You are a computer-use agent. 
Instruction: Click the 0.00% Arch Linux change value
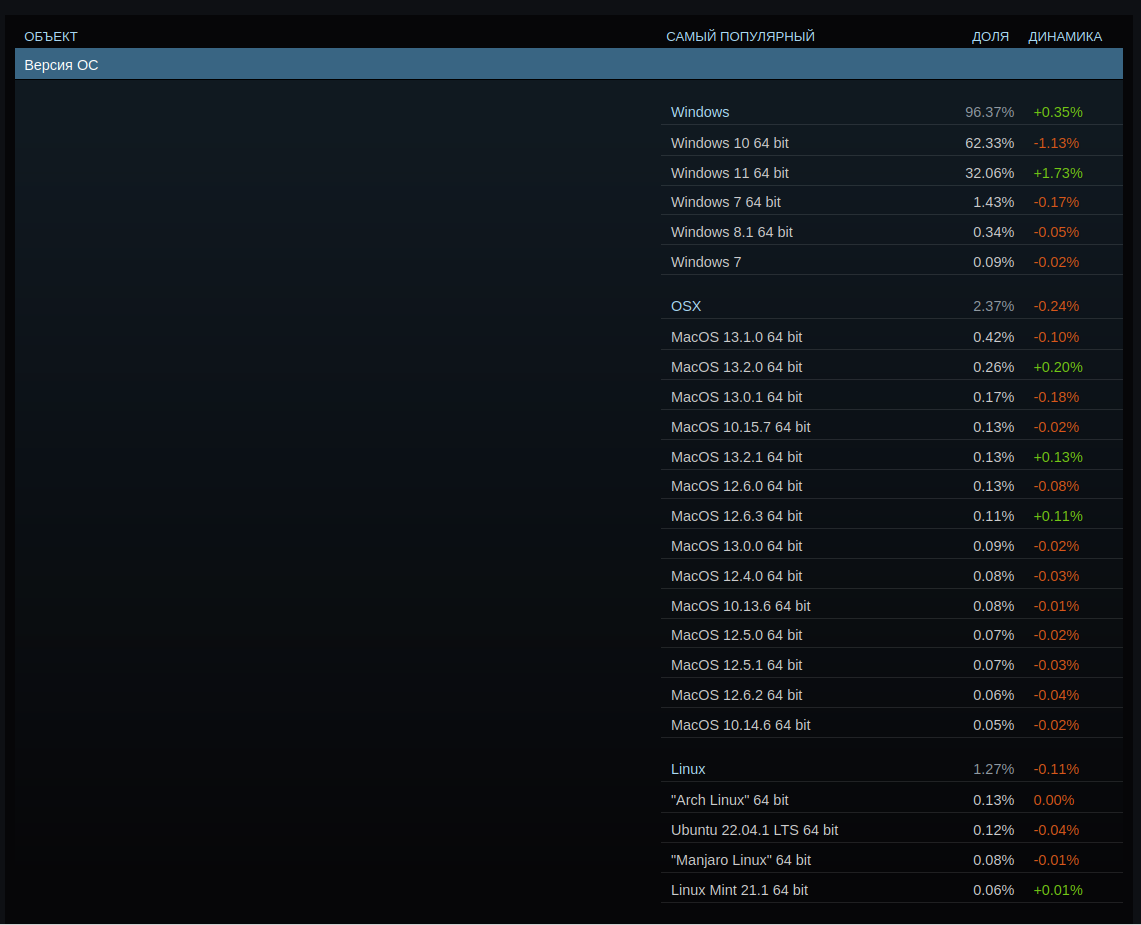tap(1054, 799)
